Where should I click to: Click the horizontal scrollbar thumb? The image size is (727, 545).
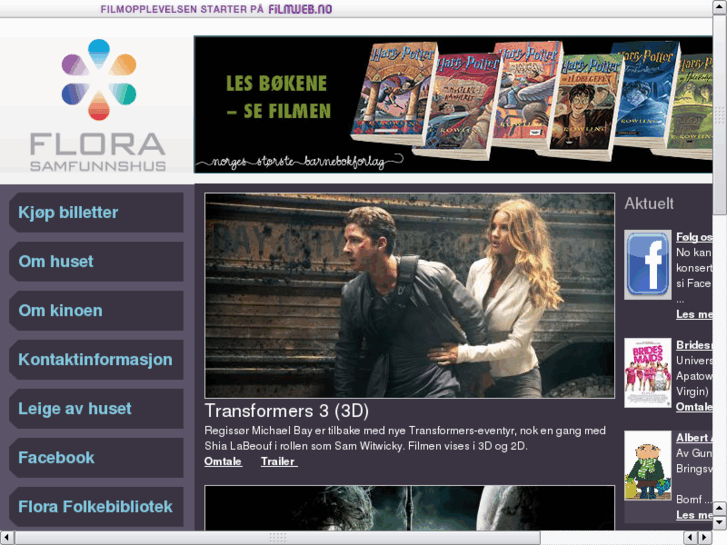[x=277, y=538]
